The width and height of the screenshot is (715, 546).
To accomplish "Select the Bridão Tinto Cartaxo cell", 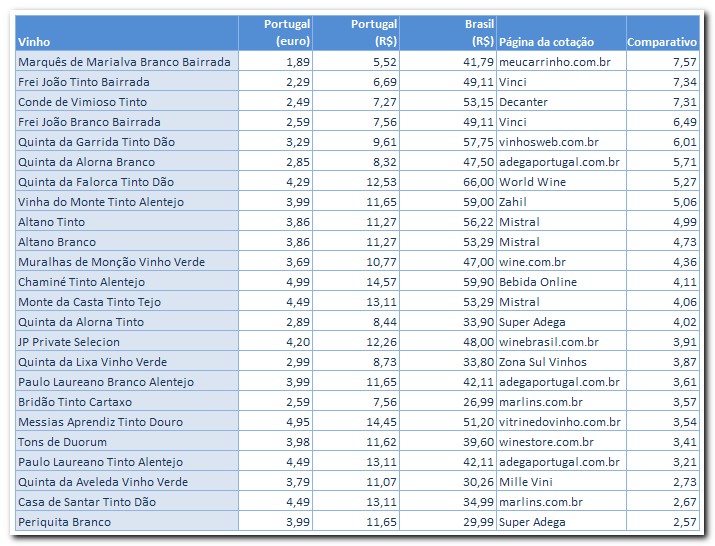I will coord(127,401).
